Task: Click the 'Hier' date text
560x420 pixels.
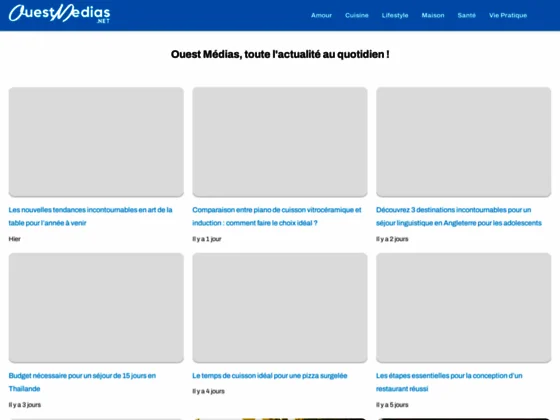Action: tap(15, 239)
